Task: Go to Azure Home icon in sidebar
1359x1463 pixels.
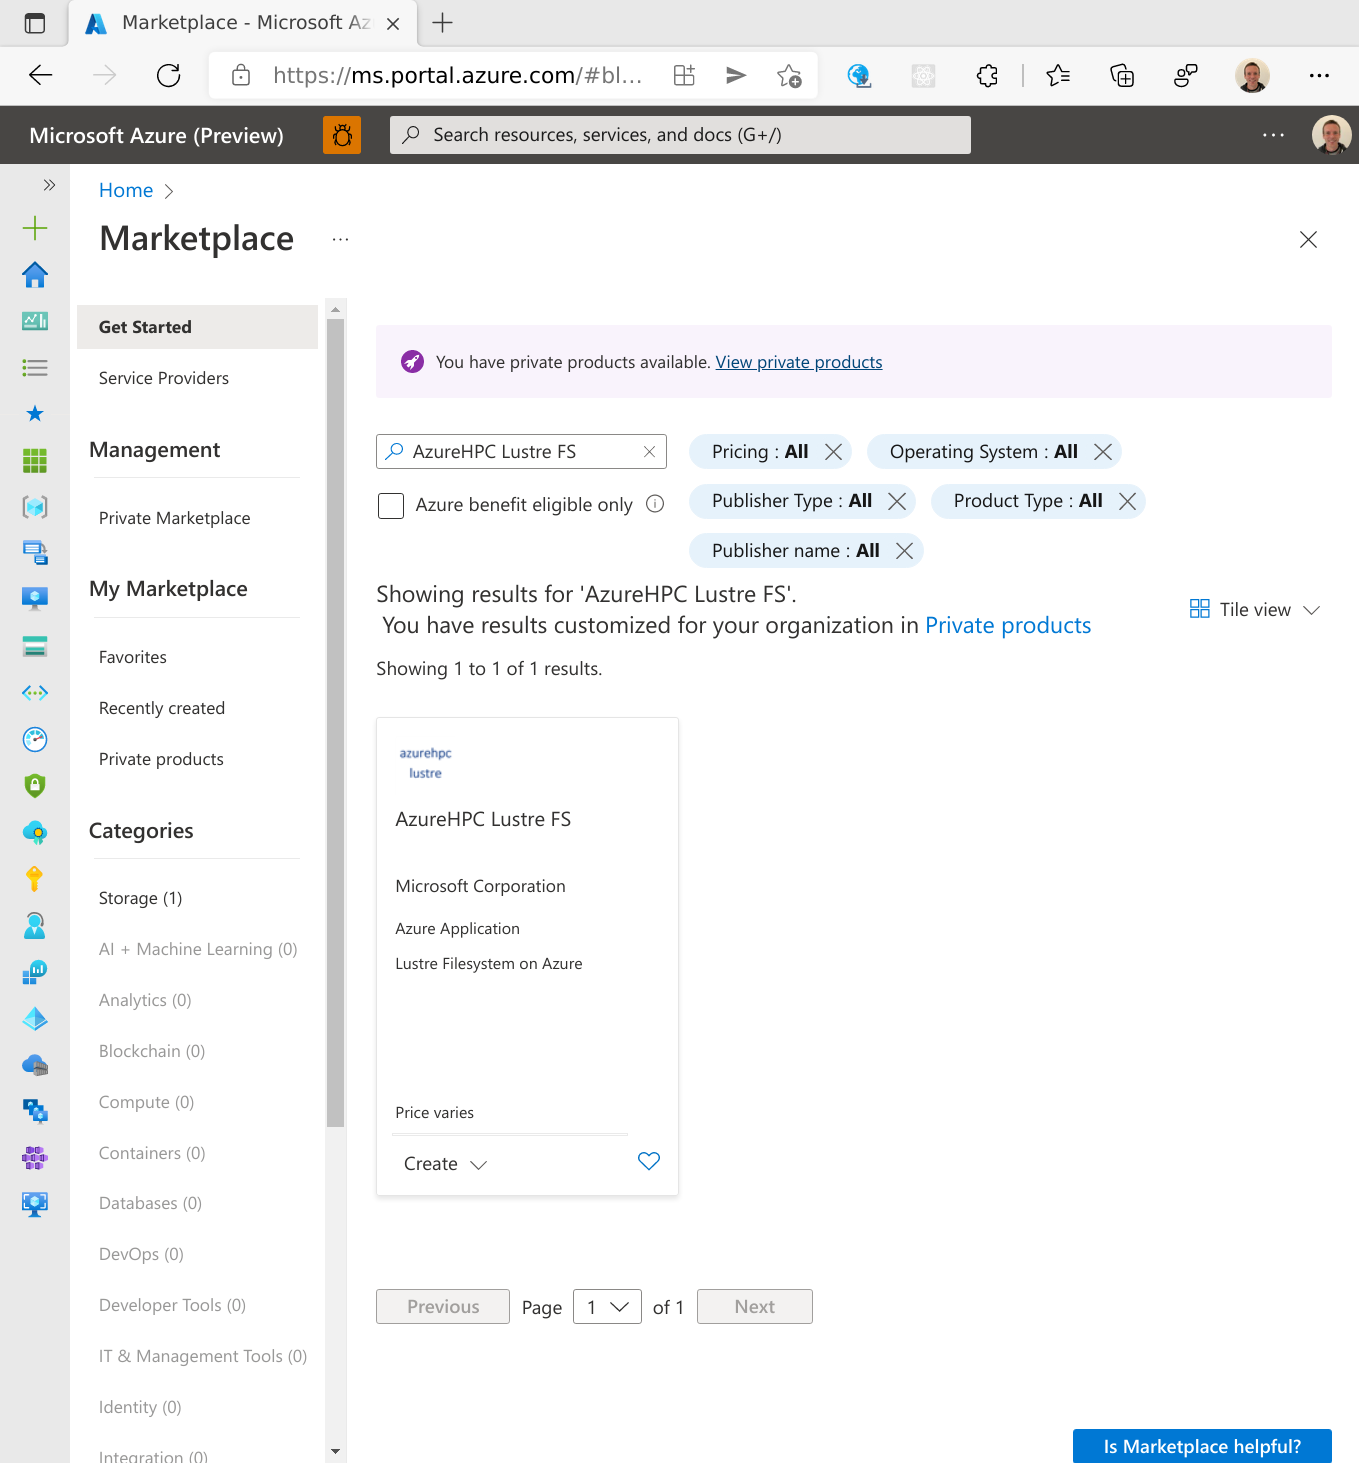Action: coord(35,275)
